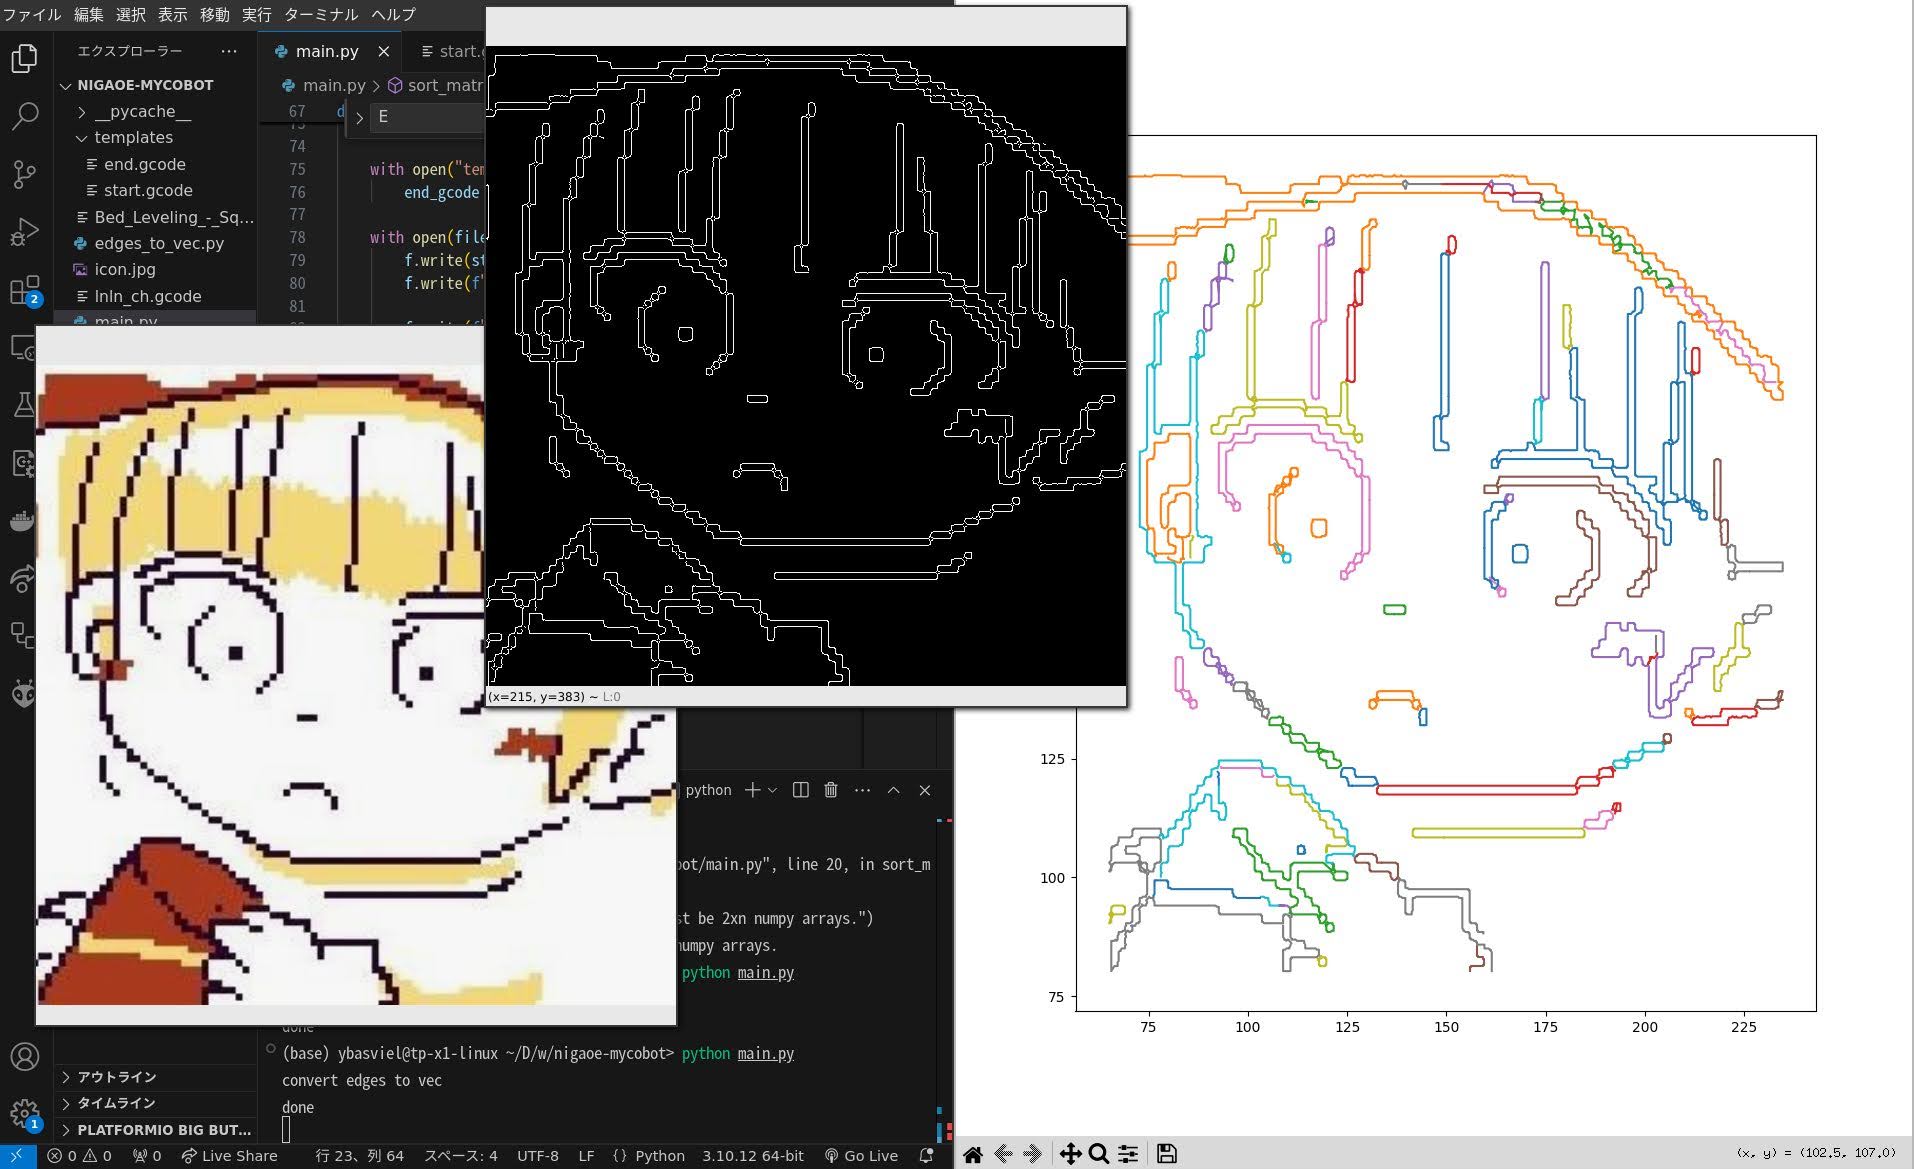Select the 3.10.12 64-bit interpreter indicator
Image resolution: width=1914 pixels, height=1169 pixels.
[x=753, y=1156]
